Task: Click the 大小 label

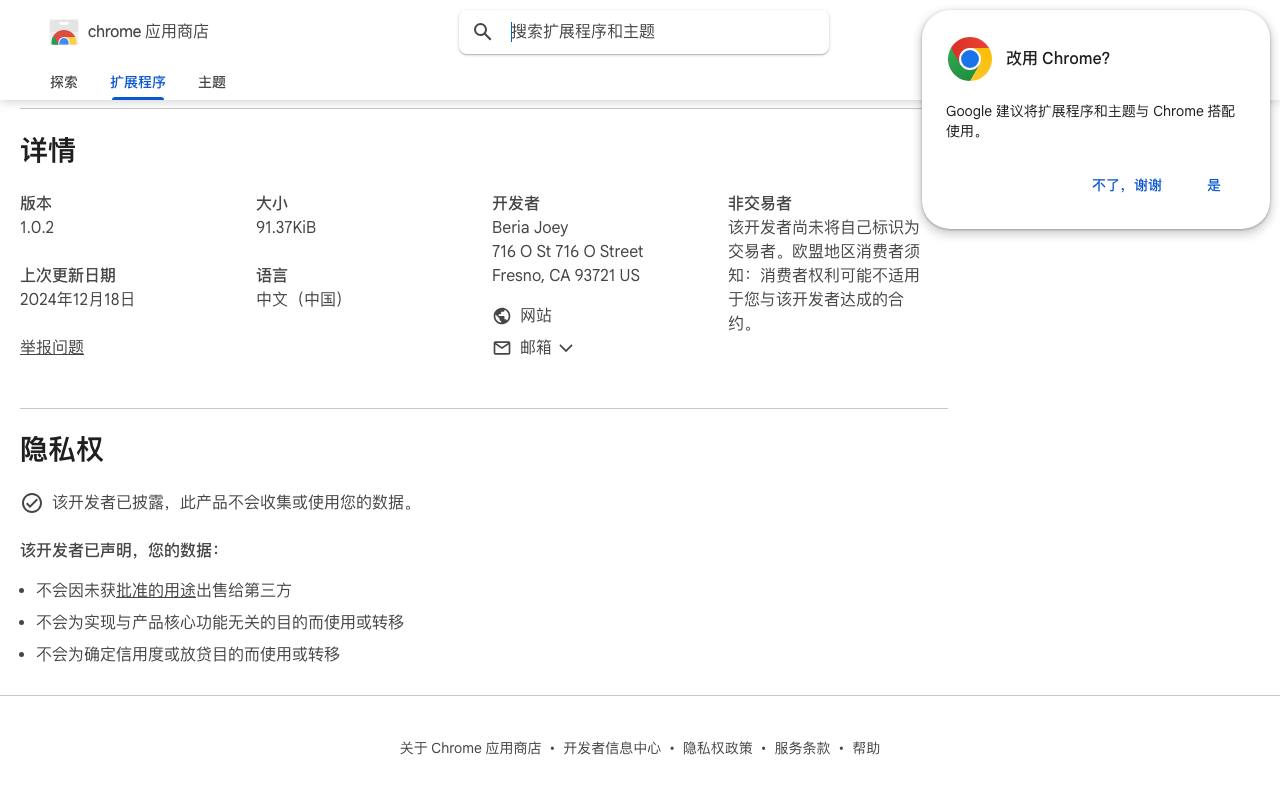Action: (272, 204)
